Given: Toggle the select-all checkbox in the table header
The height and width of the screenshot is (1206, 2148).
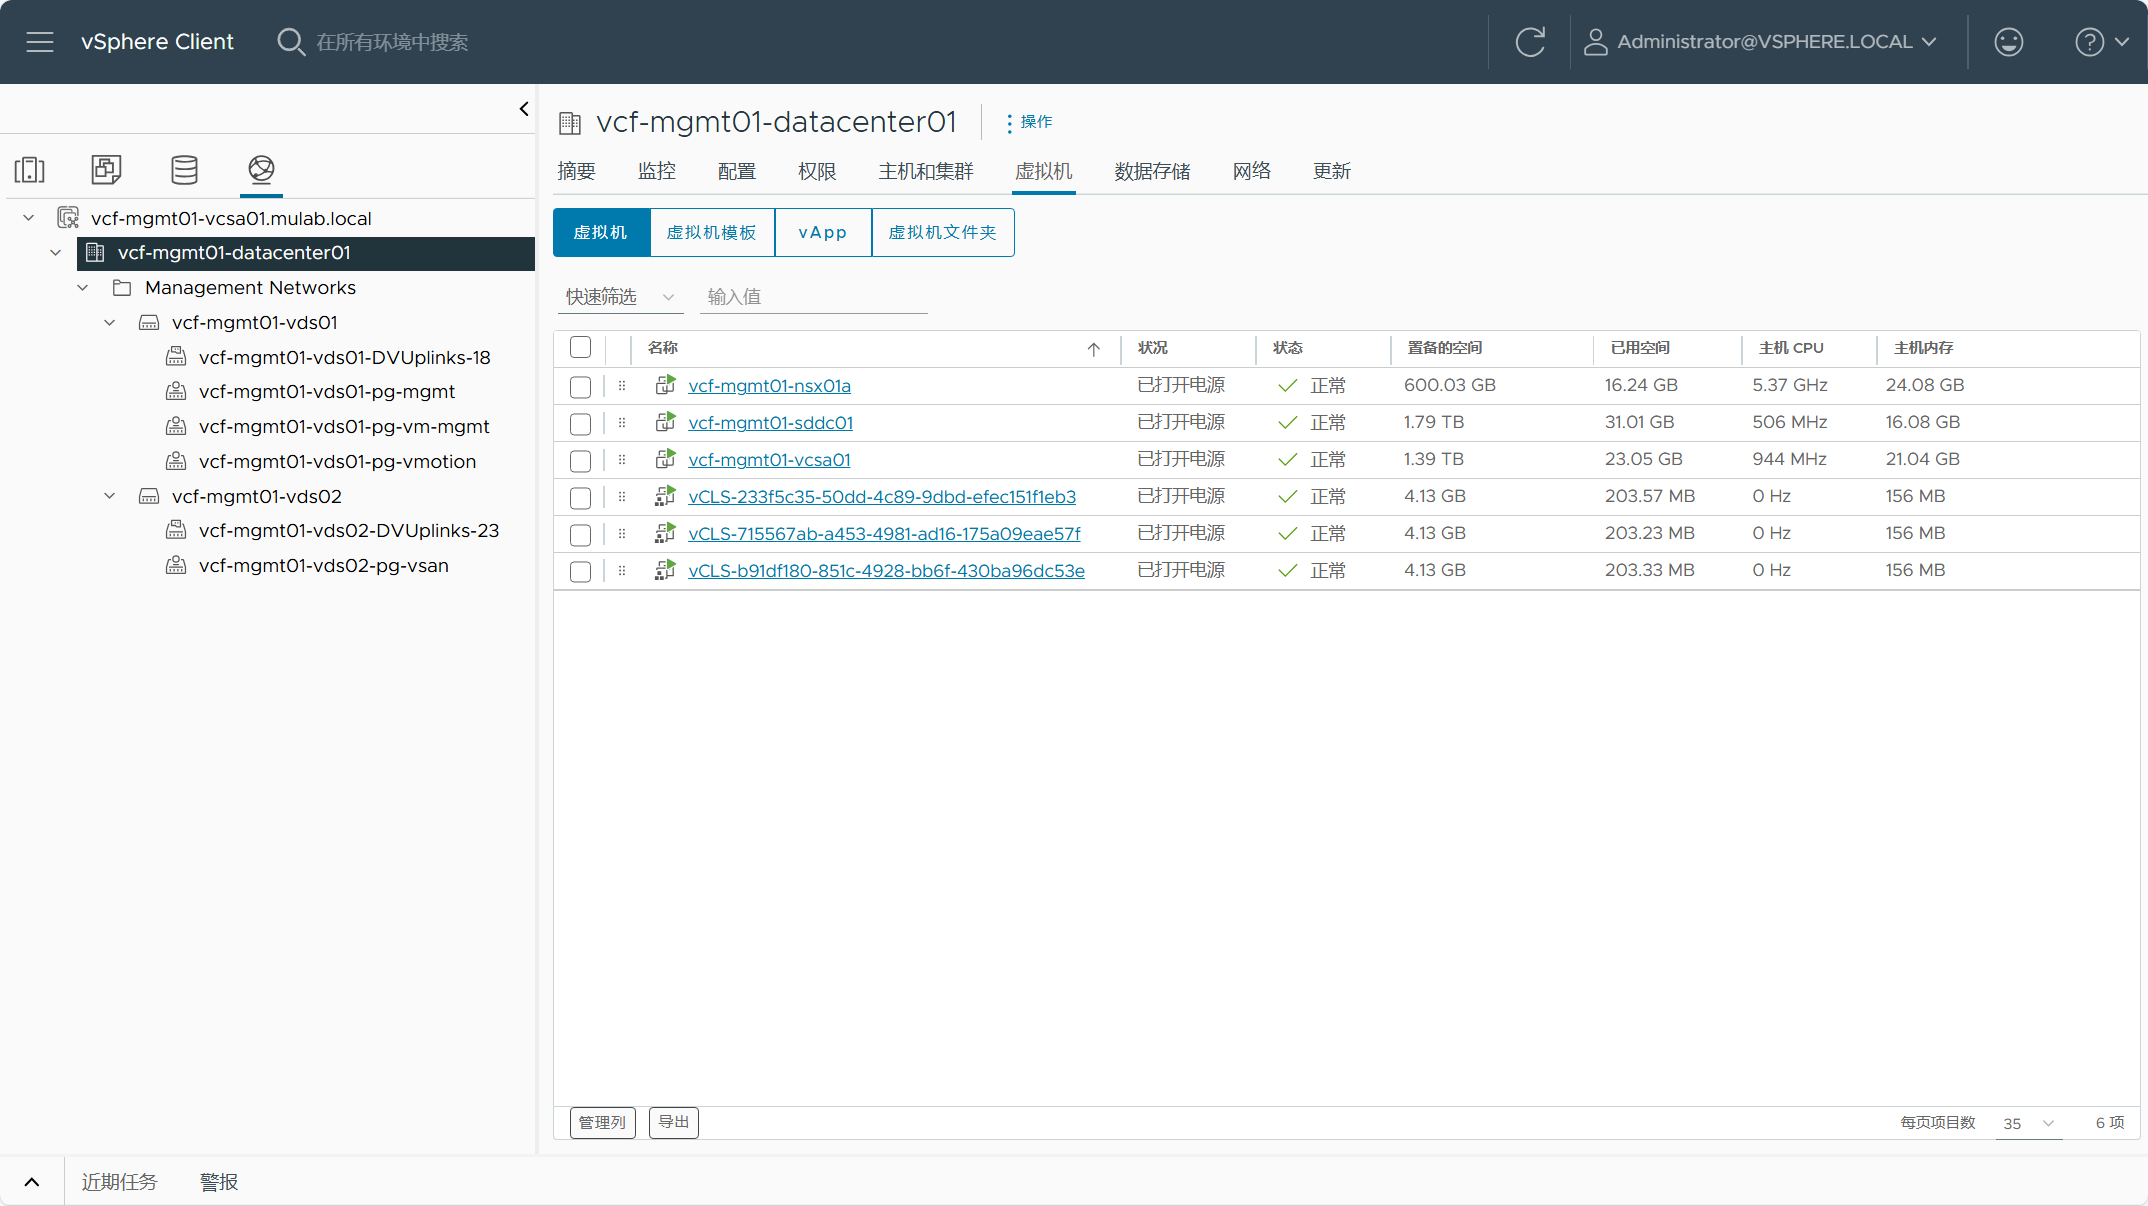Looking at the screenshot, I should (x=580, y=348).
